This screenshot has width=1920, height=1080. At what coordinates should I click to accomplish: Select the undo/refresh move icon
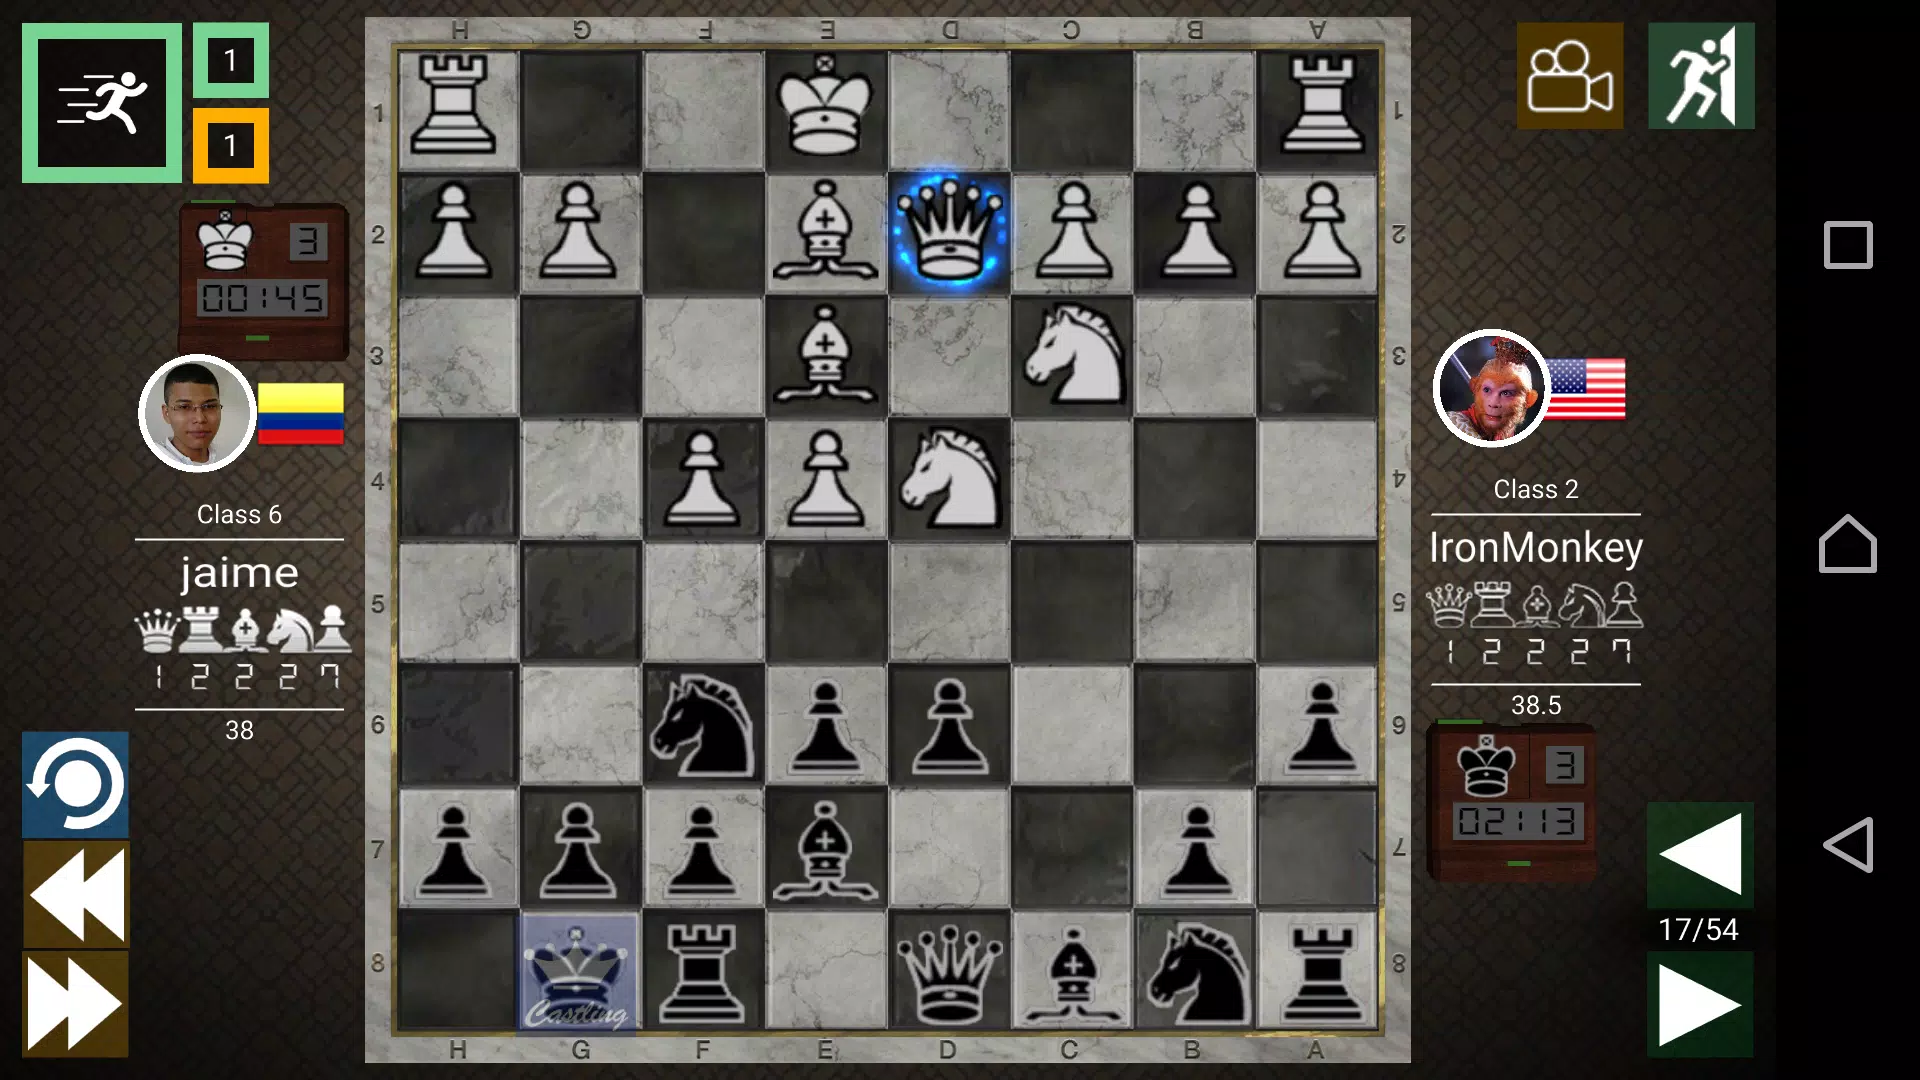pos(74,785)
